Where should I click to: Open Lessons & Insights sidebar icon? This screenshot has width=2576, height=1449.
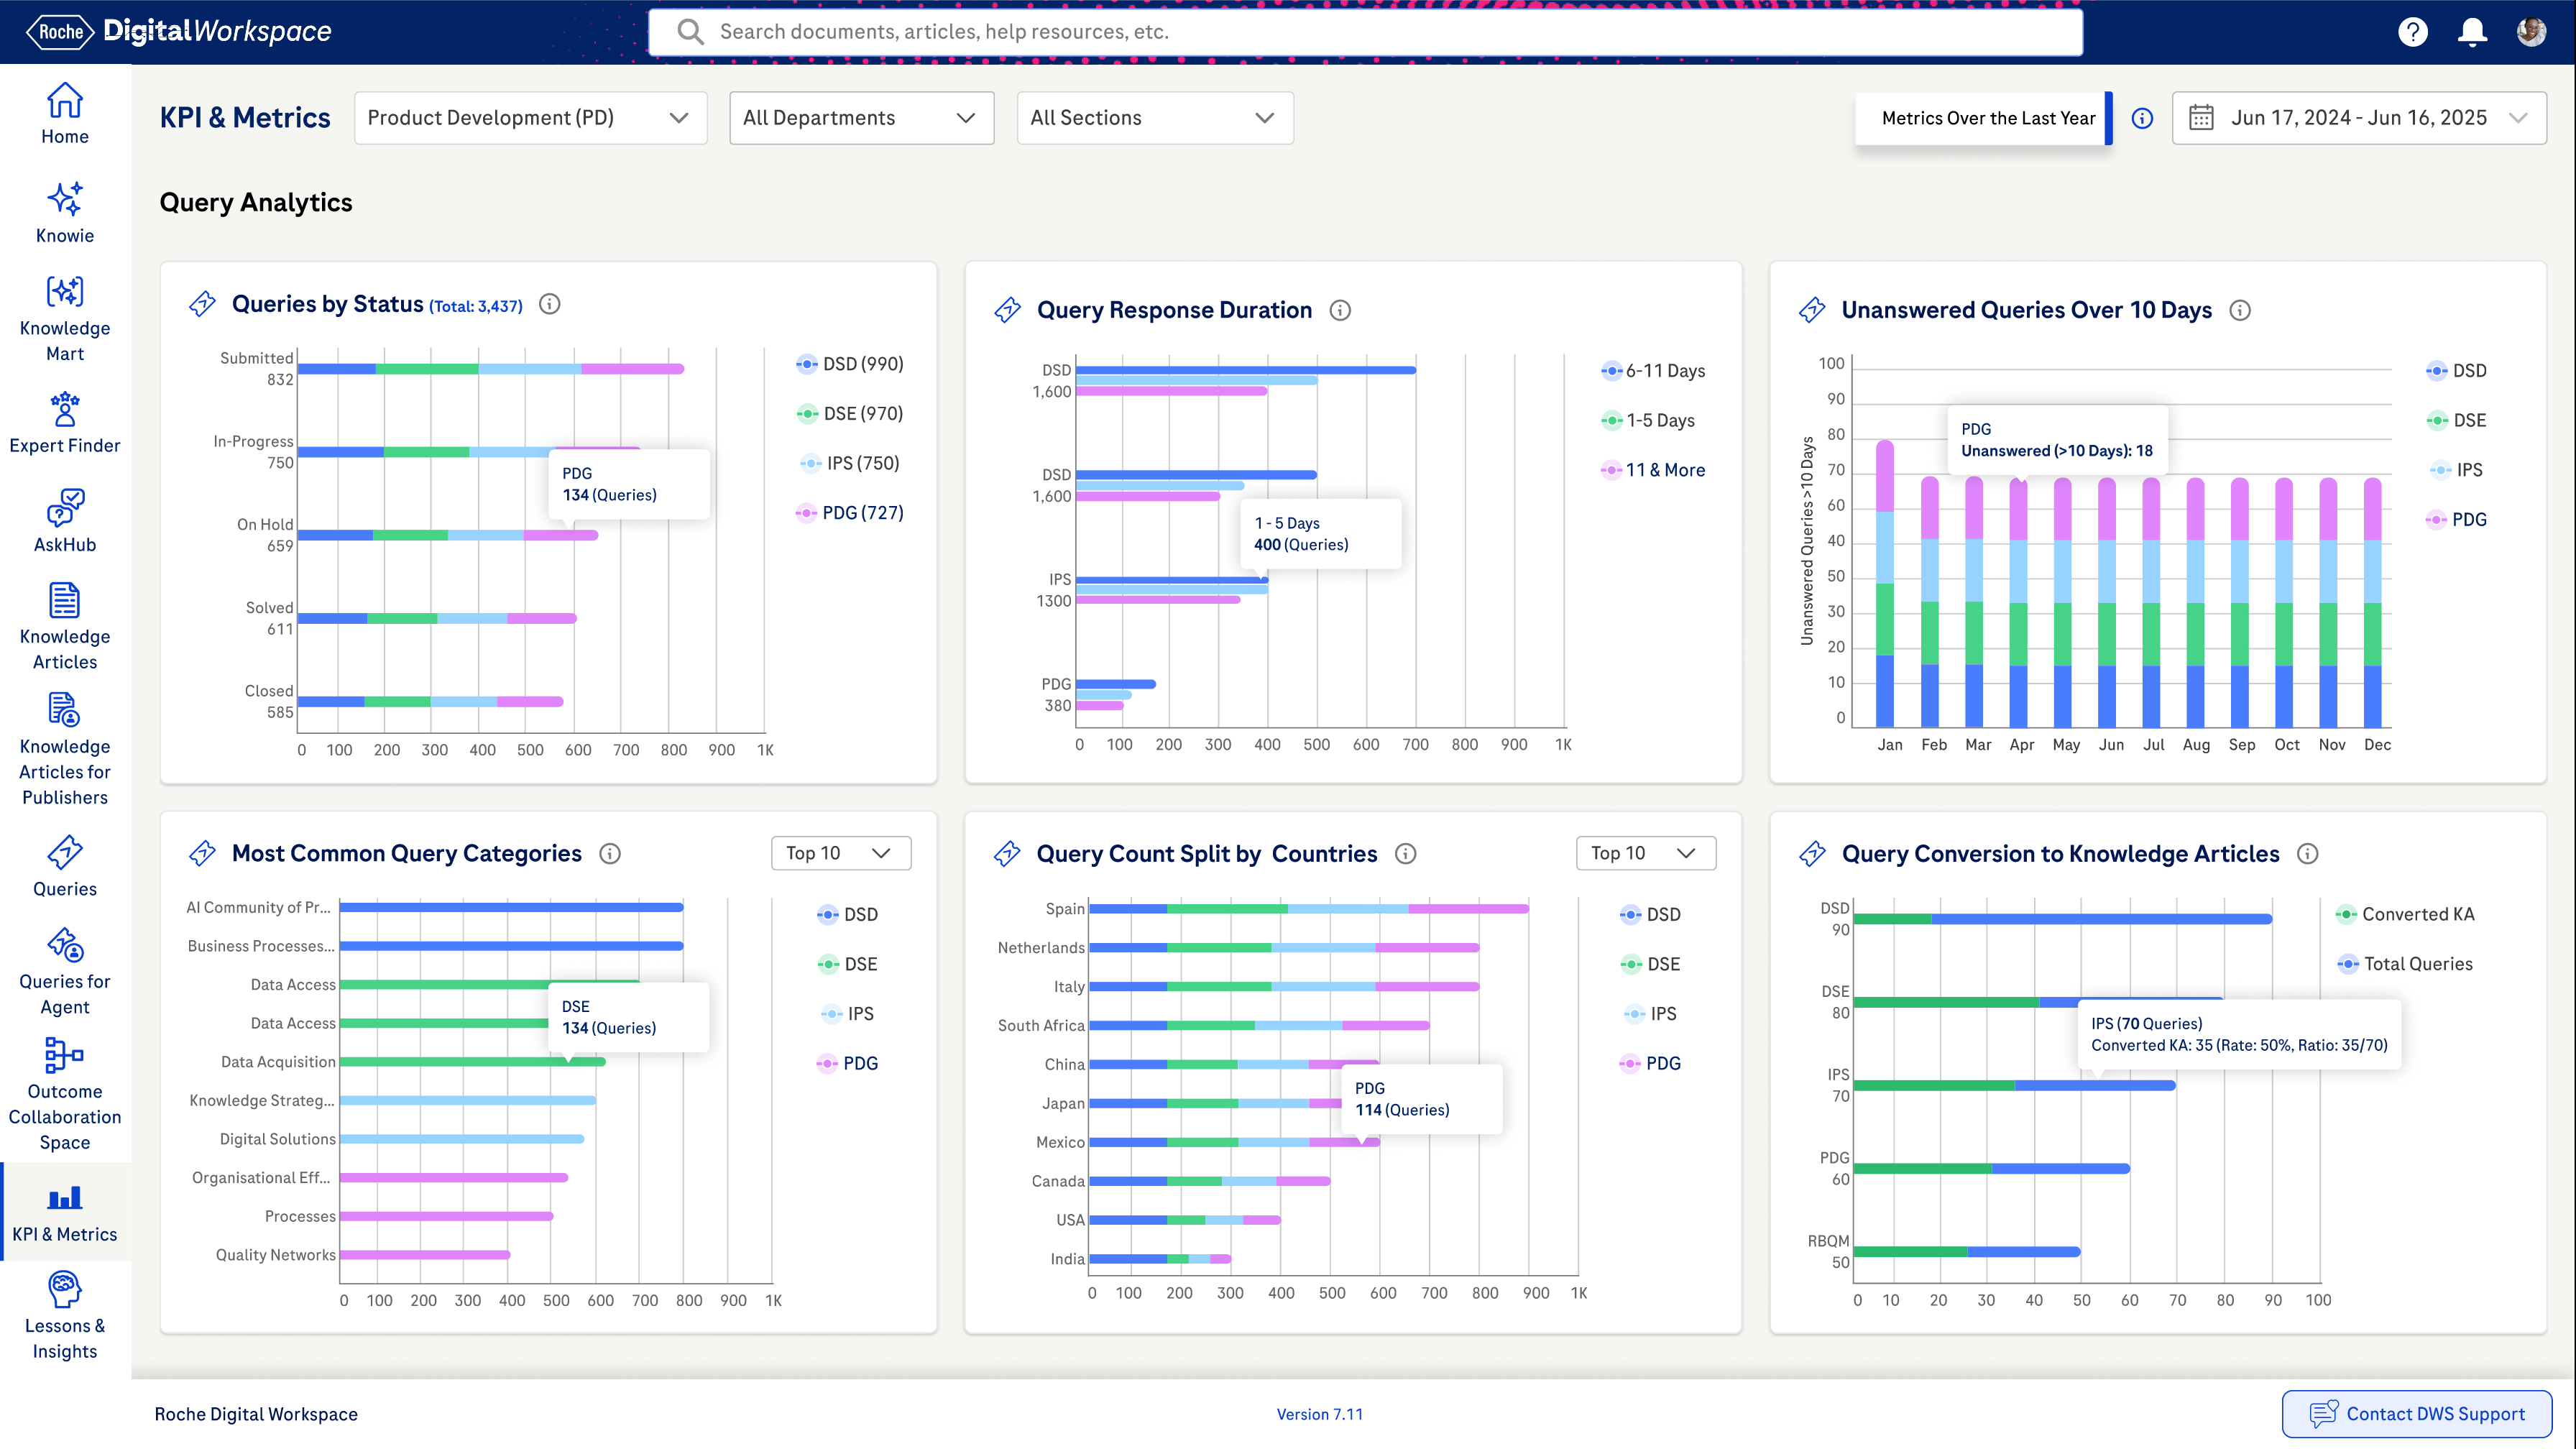65,1288
